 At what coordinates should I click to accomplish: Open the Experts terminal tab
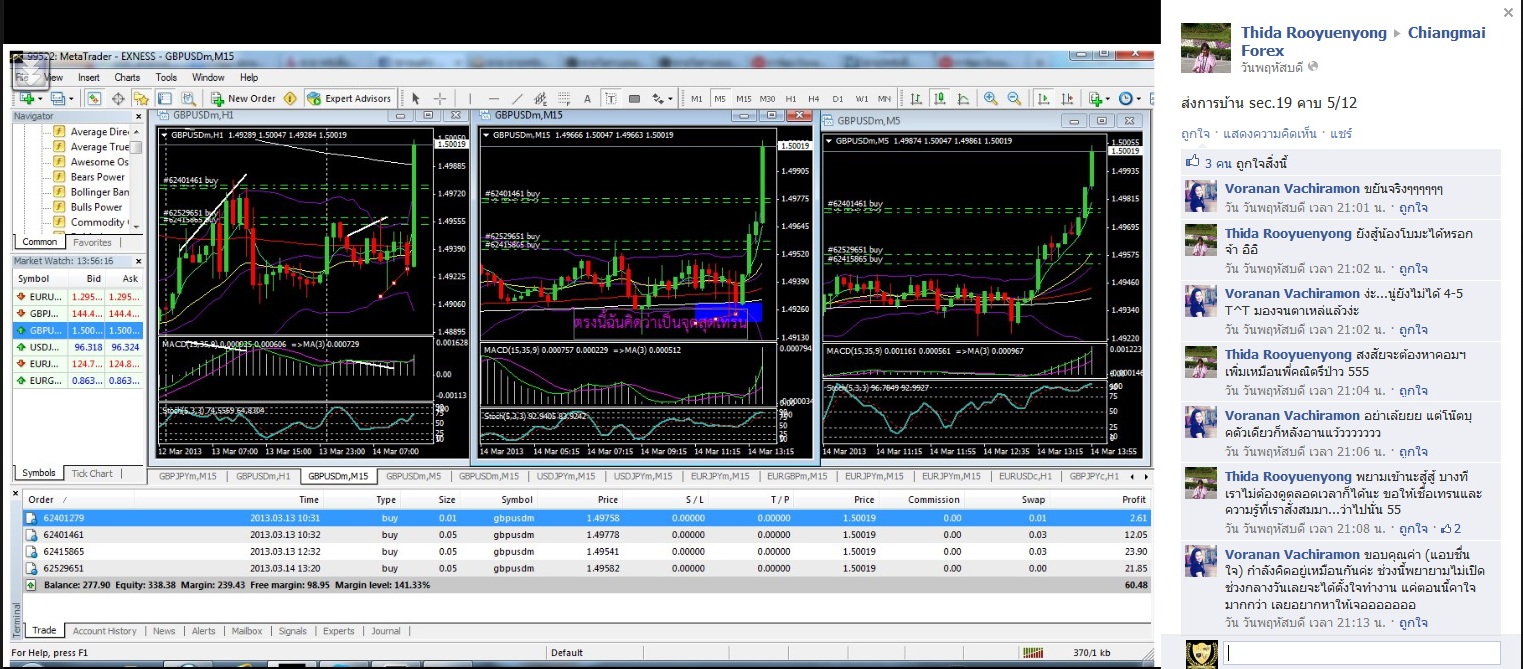click(339, 631)
